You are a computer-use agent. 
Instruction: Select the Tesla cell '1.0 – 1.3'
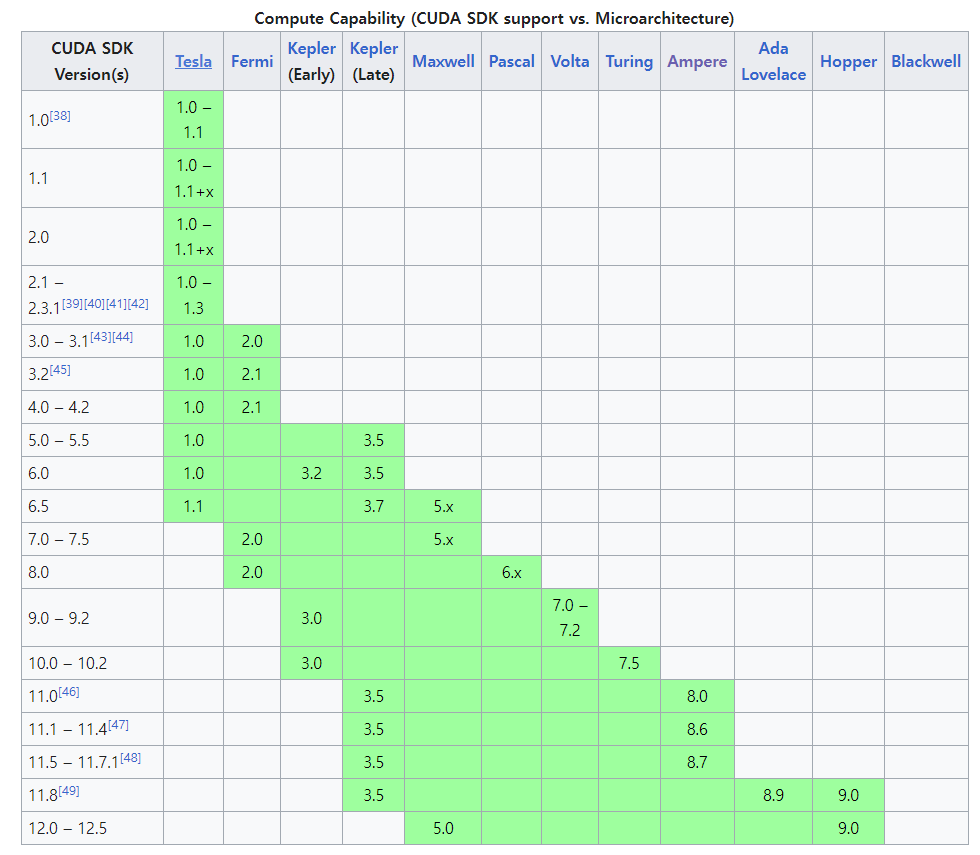coord(194,295)
